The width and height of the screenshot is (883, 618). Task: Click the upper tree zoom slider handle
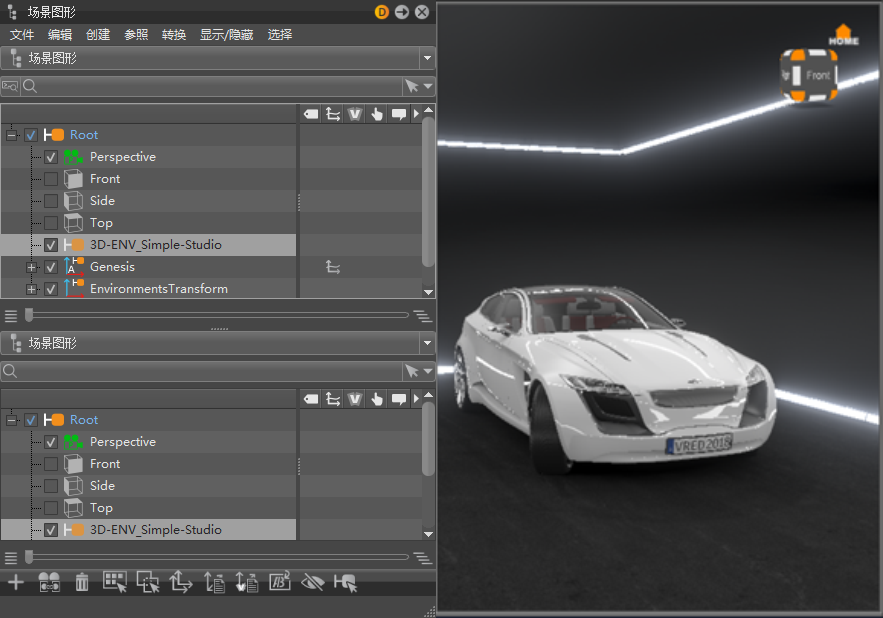click(x=29, y=314)
